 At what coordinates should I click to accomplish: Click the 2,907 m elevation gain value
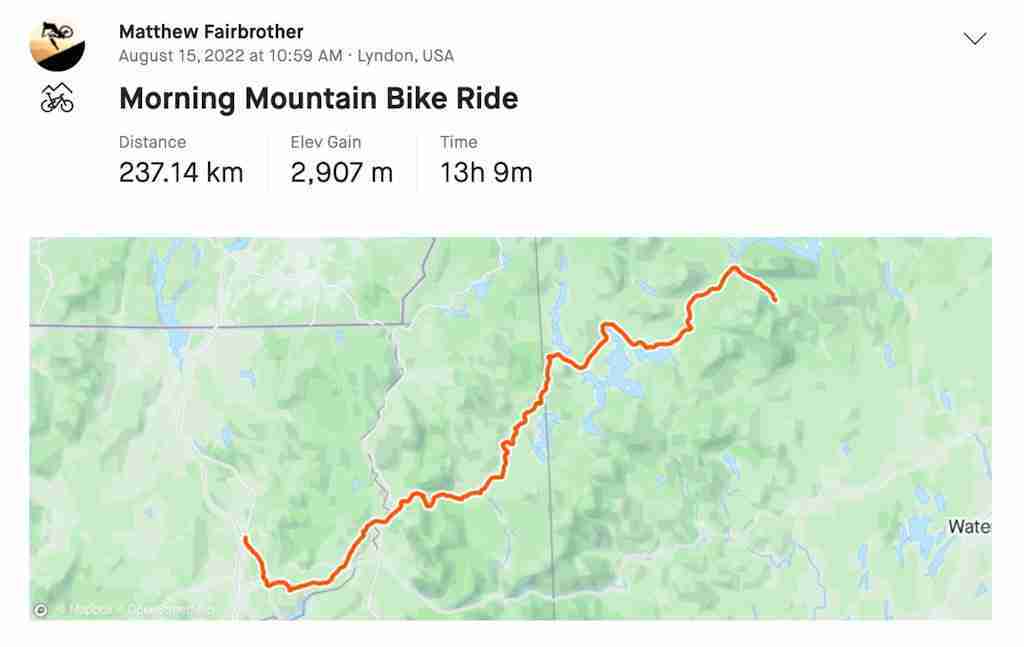342,172
